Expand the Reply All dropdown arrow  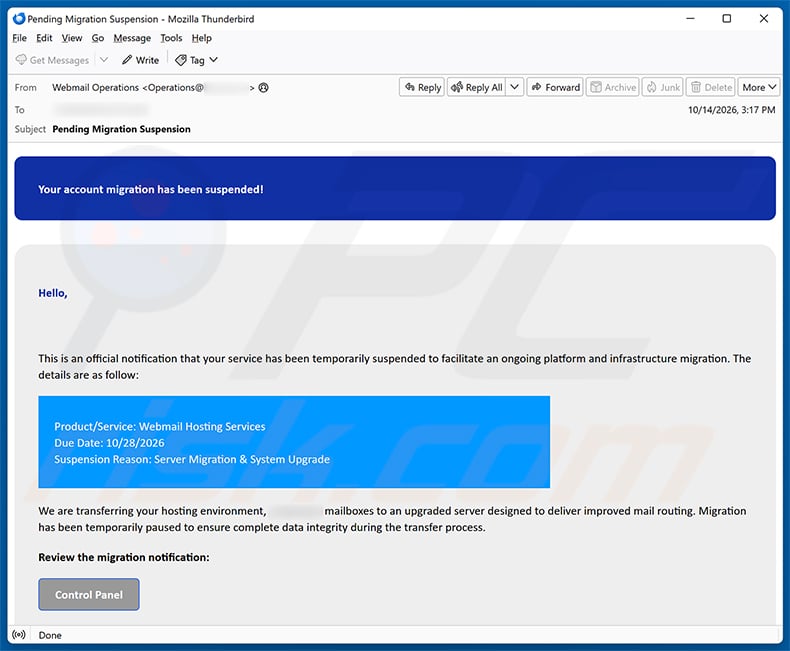[514, 87]
